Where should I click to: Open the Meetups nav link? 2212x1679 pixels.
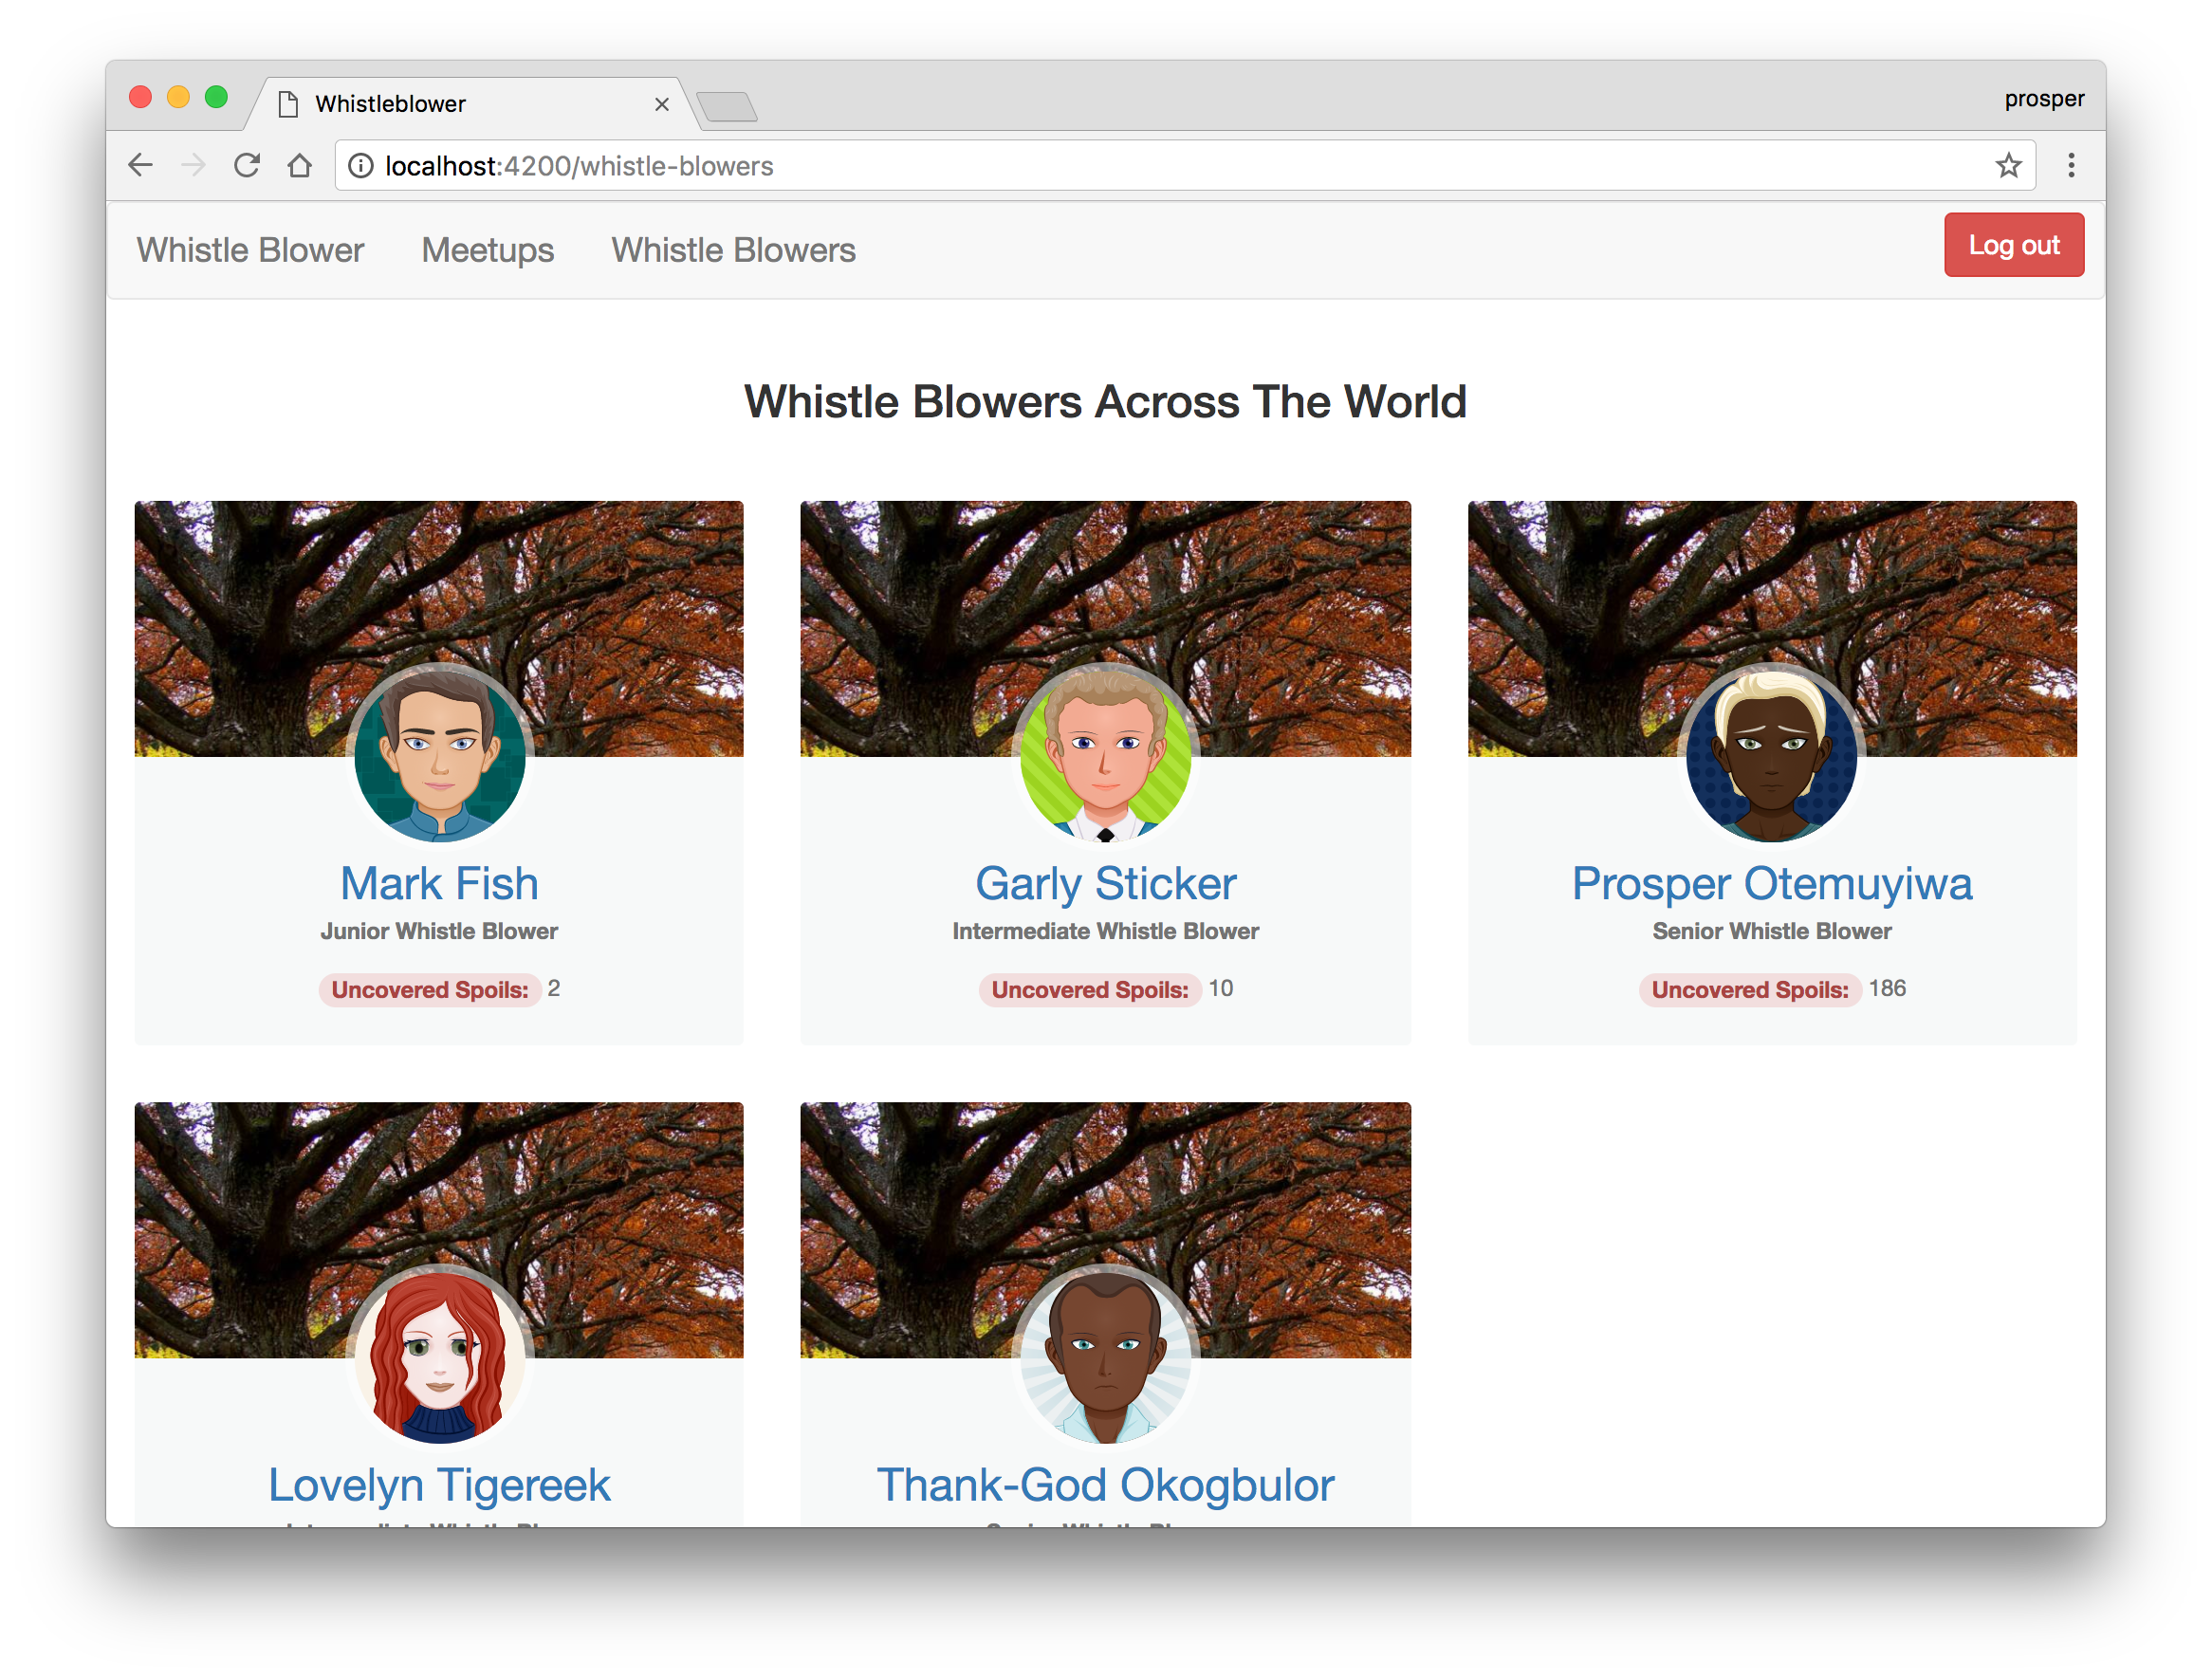pyautogui.click(x=487, y=250)
